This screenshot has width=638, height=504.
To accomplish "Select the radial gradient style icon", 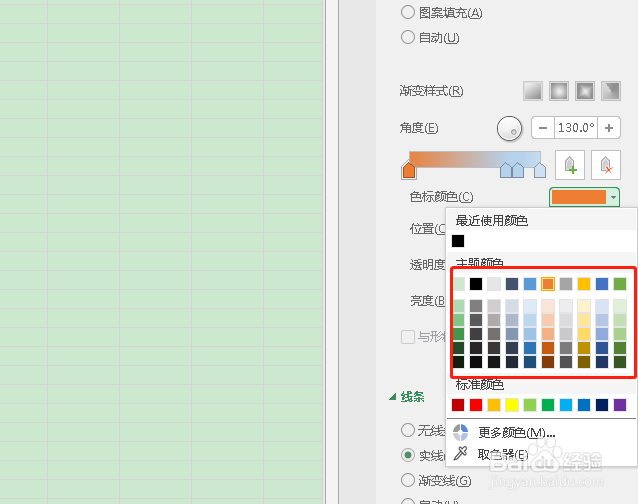I will coord(559,90).
